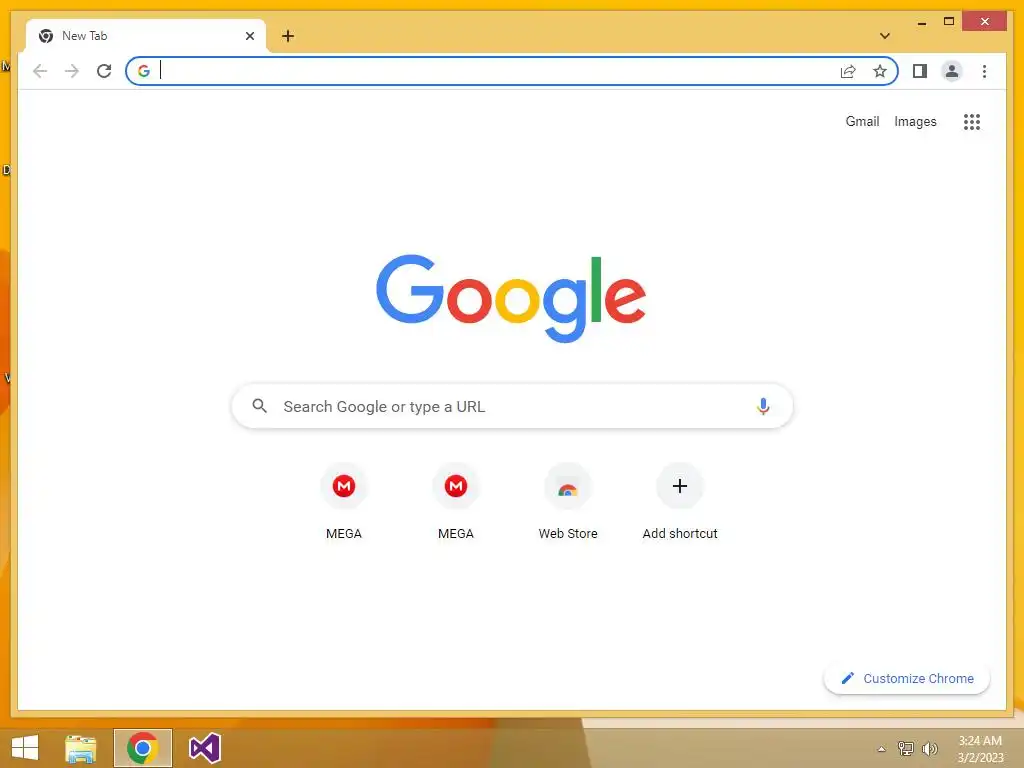The image size is (1024, 768).
Task: Minimize the Chrome window
Action: [921, 22]
